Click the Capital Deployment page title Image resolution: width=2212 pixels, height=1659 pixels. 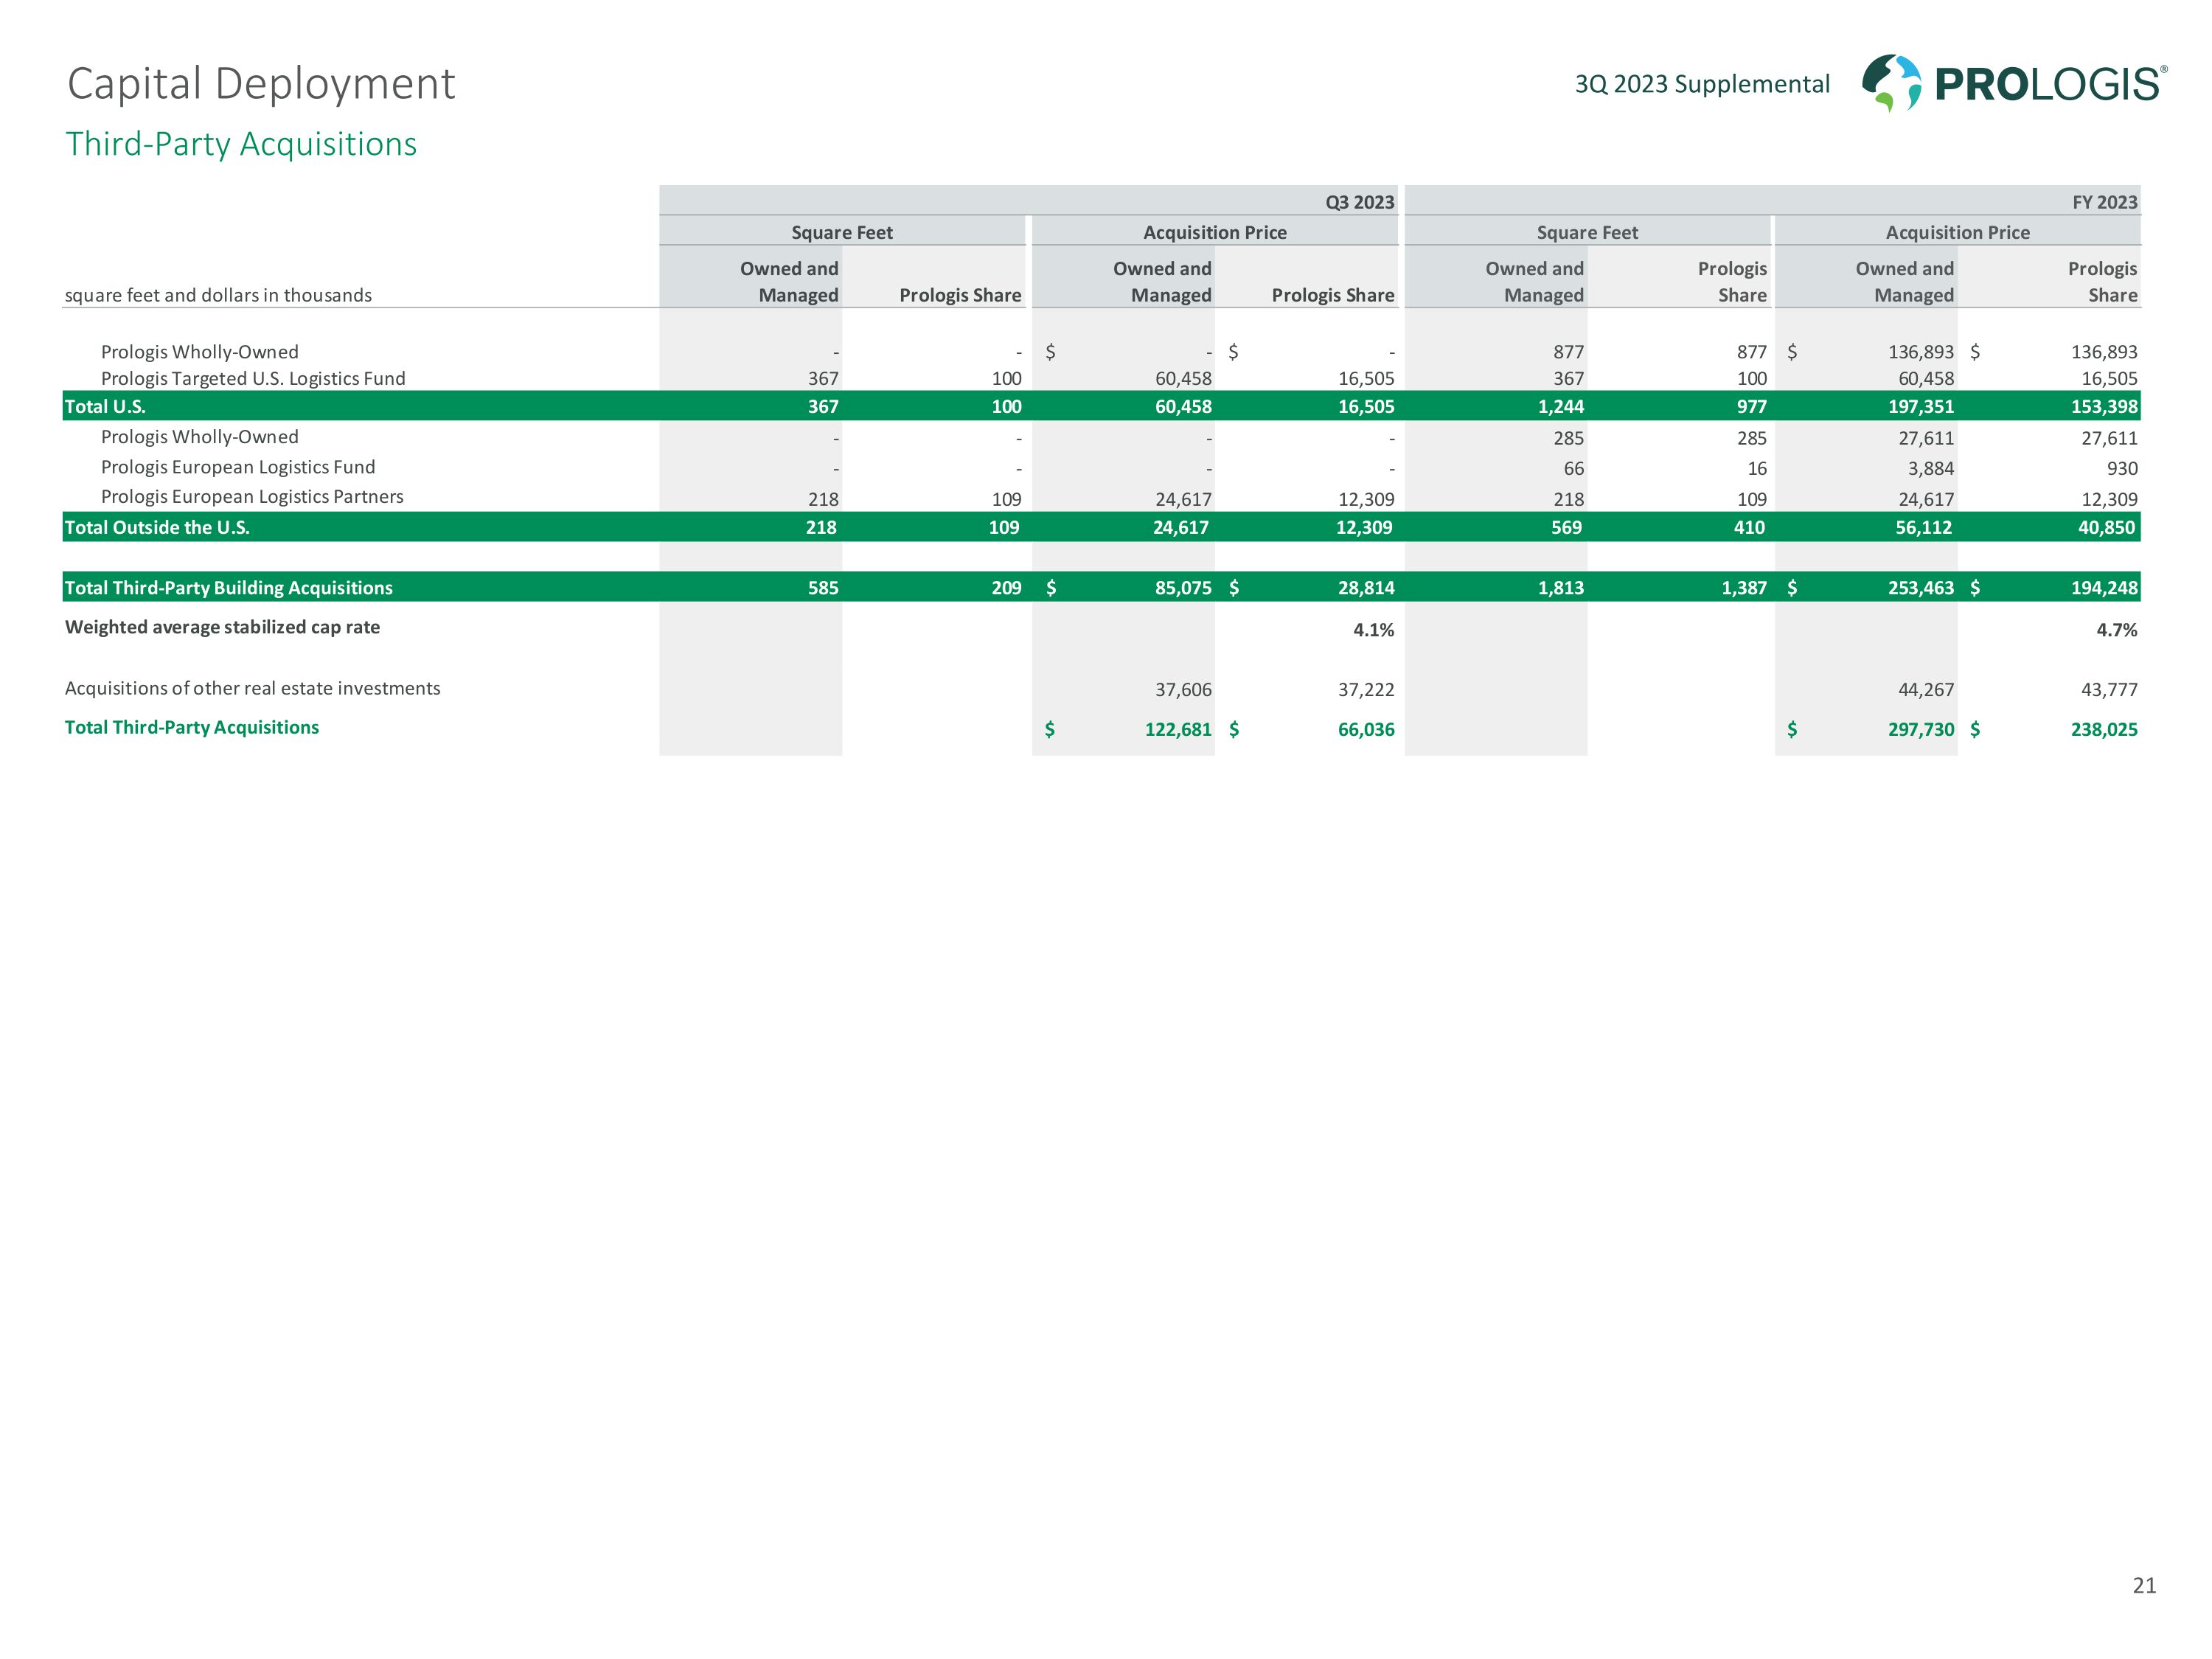tap(261, 84)
